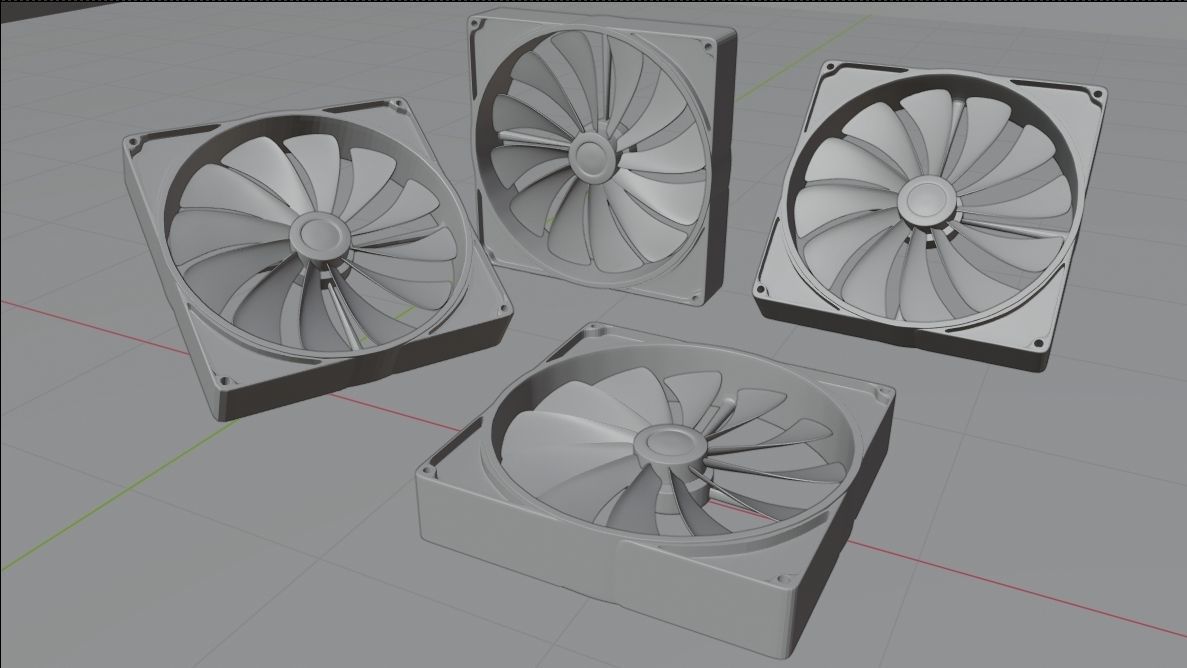This screenshot has height=668, width=1187.
Task: Click the center hub of the upright fan
Action: click(595, 157)
